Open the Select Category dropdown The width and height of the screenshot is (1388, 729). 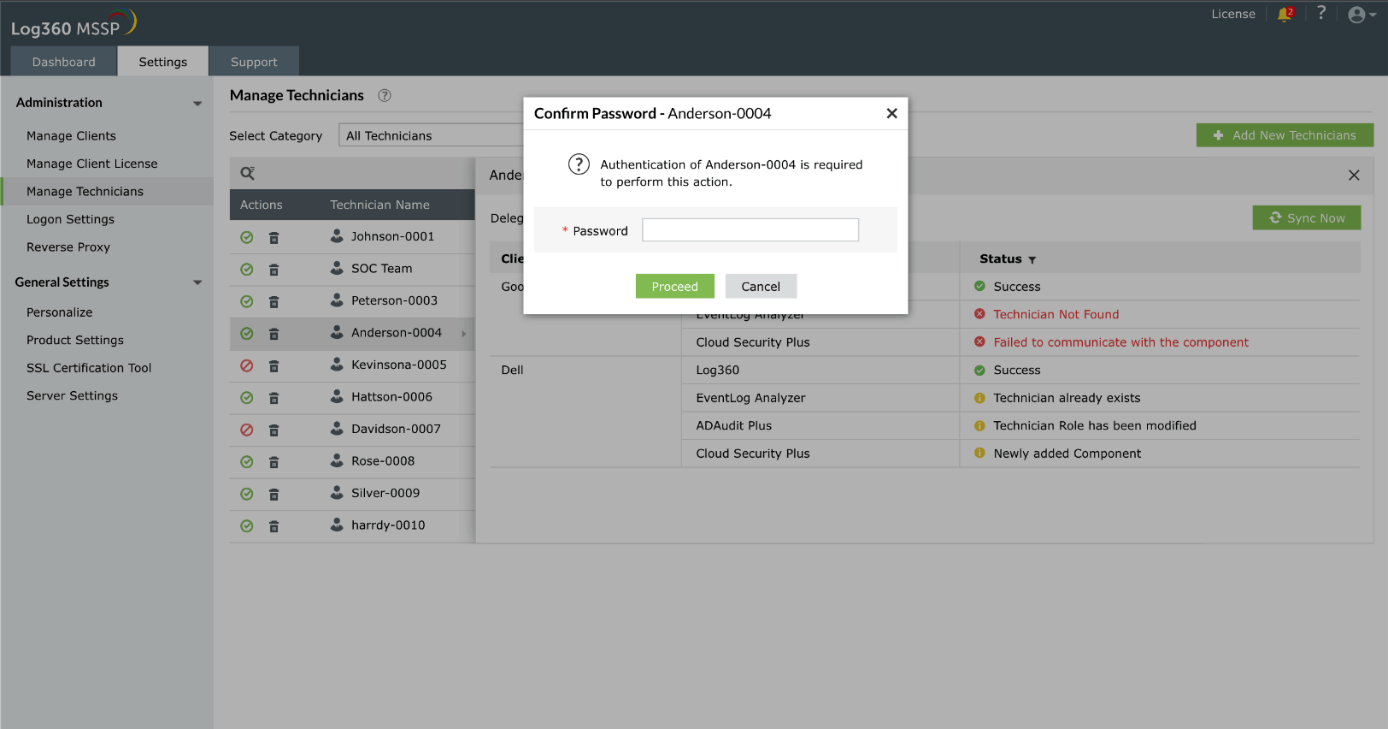[x=431, y=136]
